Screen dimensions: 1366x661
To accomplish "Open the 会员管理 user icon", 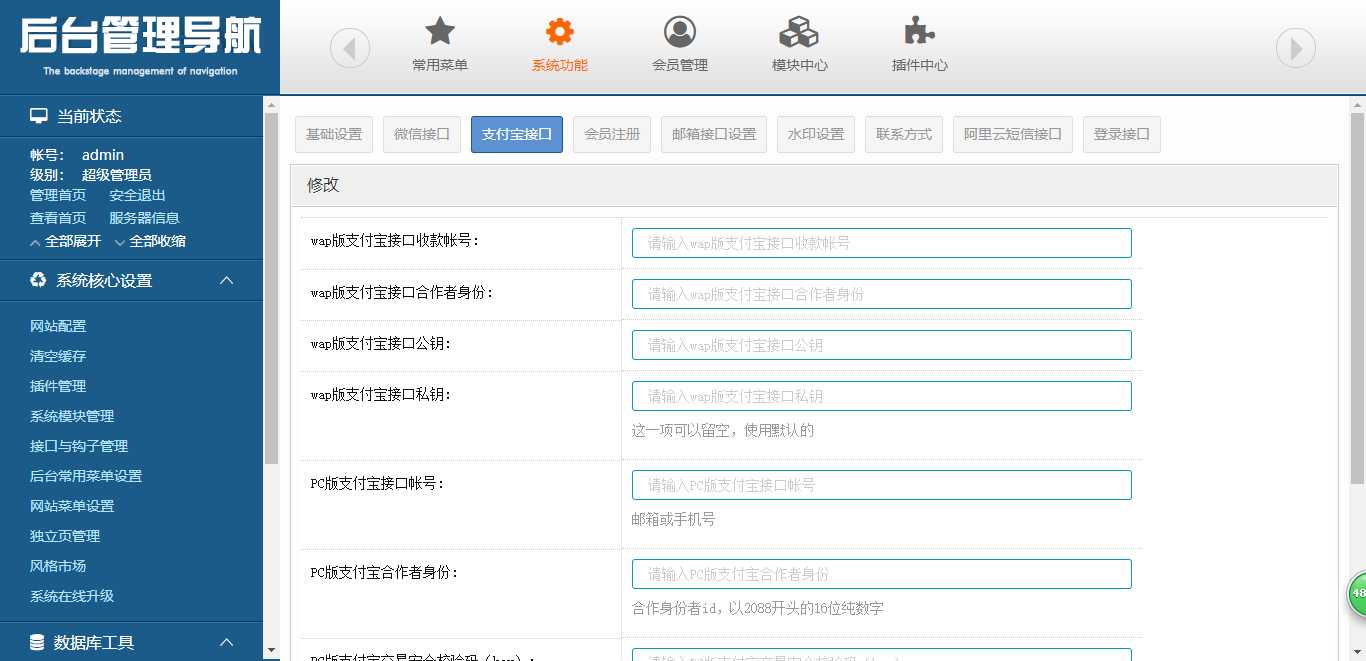I will [680, 32].
